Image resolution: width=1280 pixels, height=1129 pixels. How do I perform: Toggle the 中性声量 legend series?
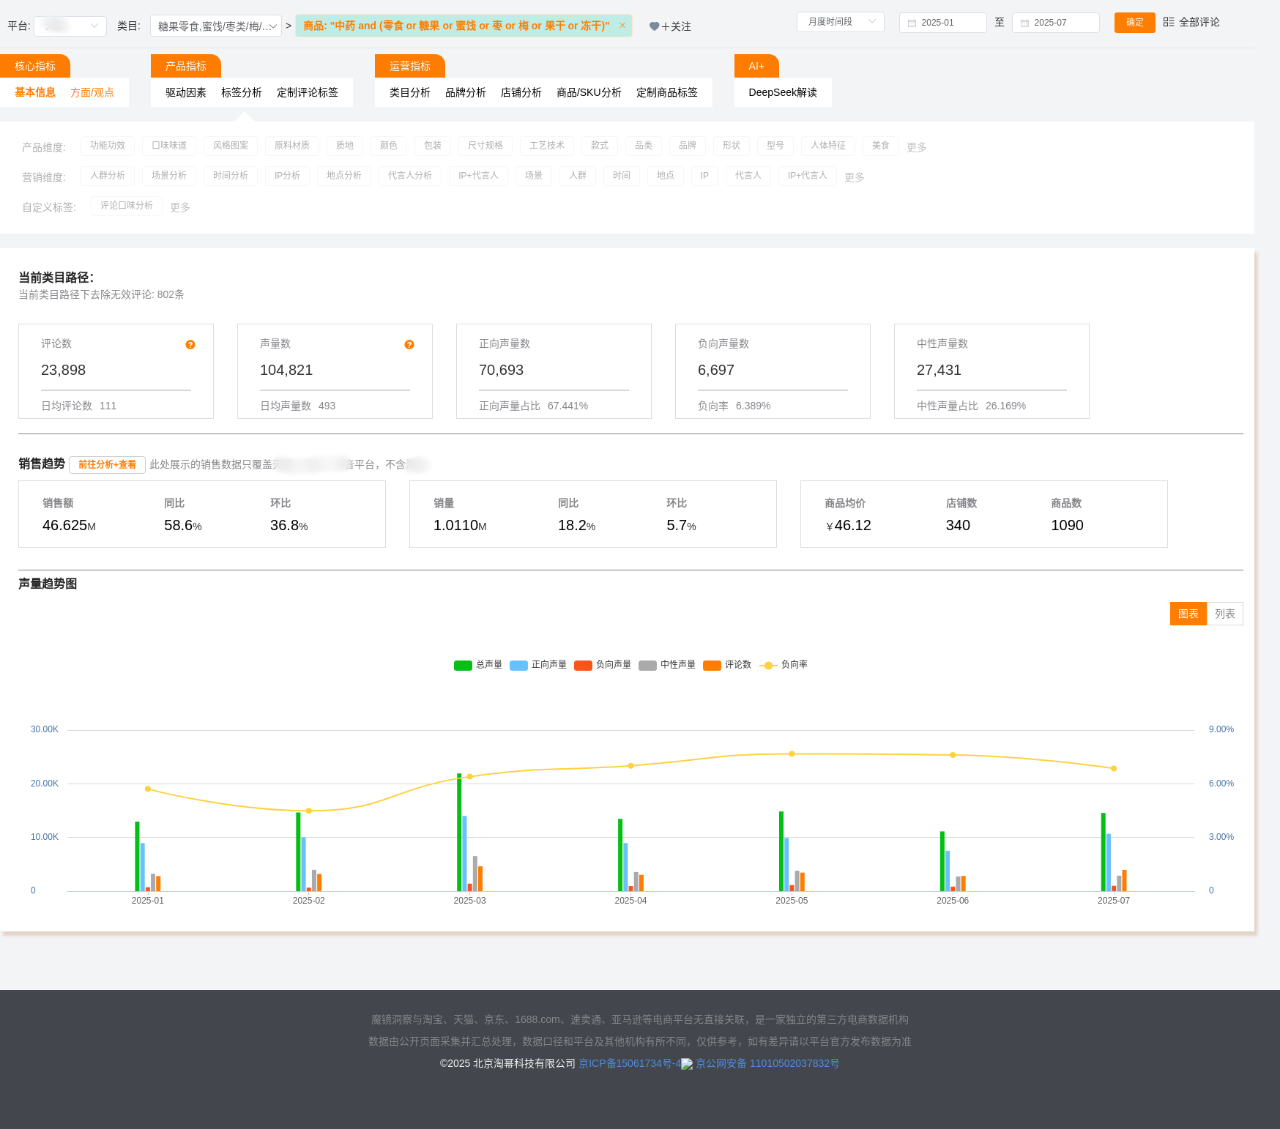(x=667, y=665)
